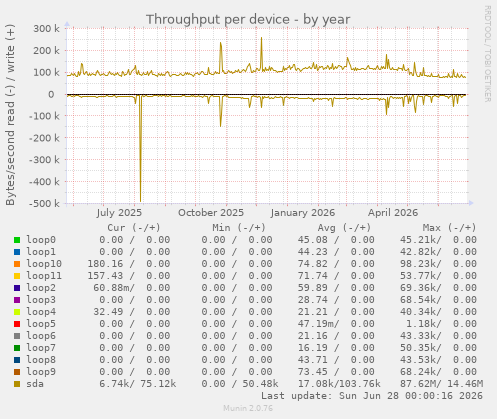Click sda current value '6.74k/ 75.12k'
Screen dimensions: 497x419
tap(138, 384)
